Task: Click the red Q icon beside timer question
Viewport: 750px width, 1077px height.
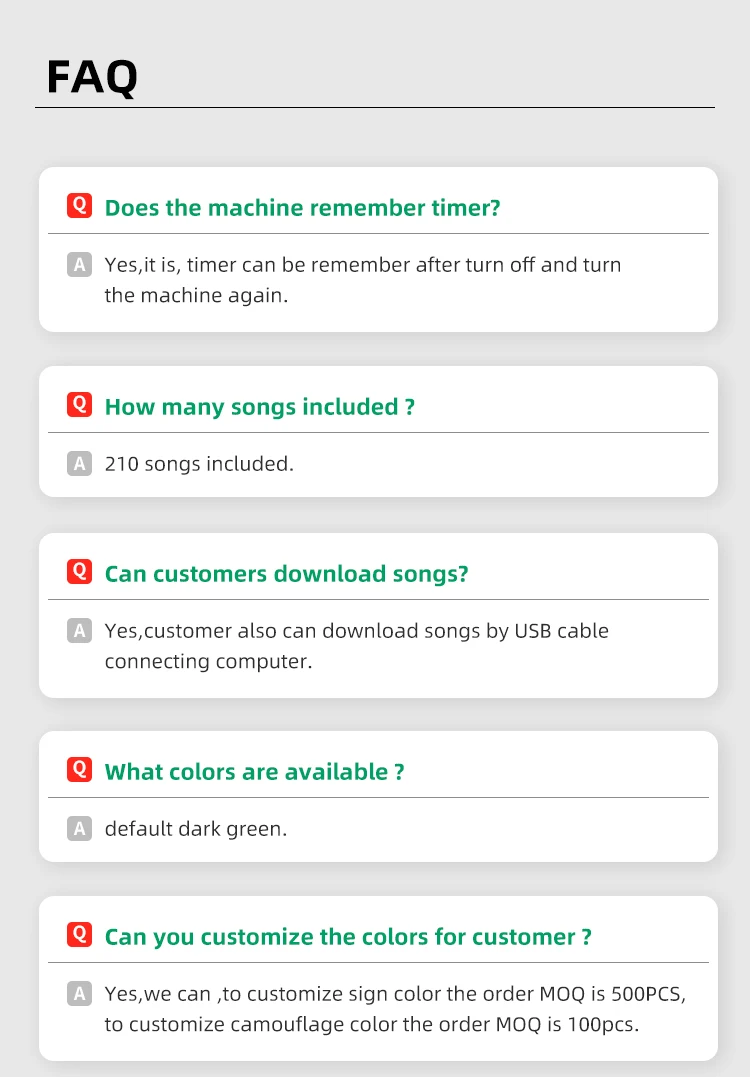Action: tap(79, 206)
